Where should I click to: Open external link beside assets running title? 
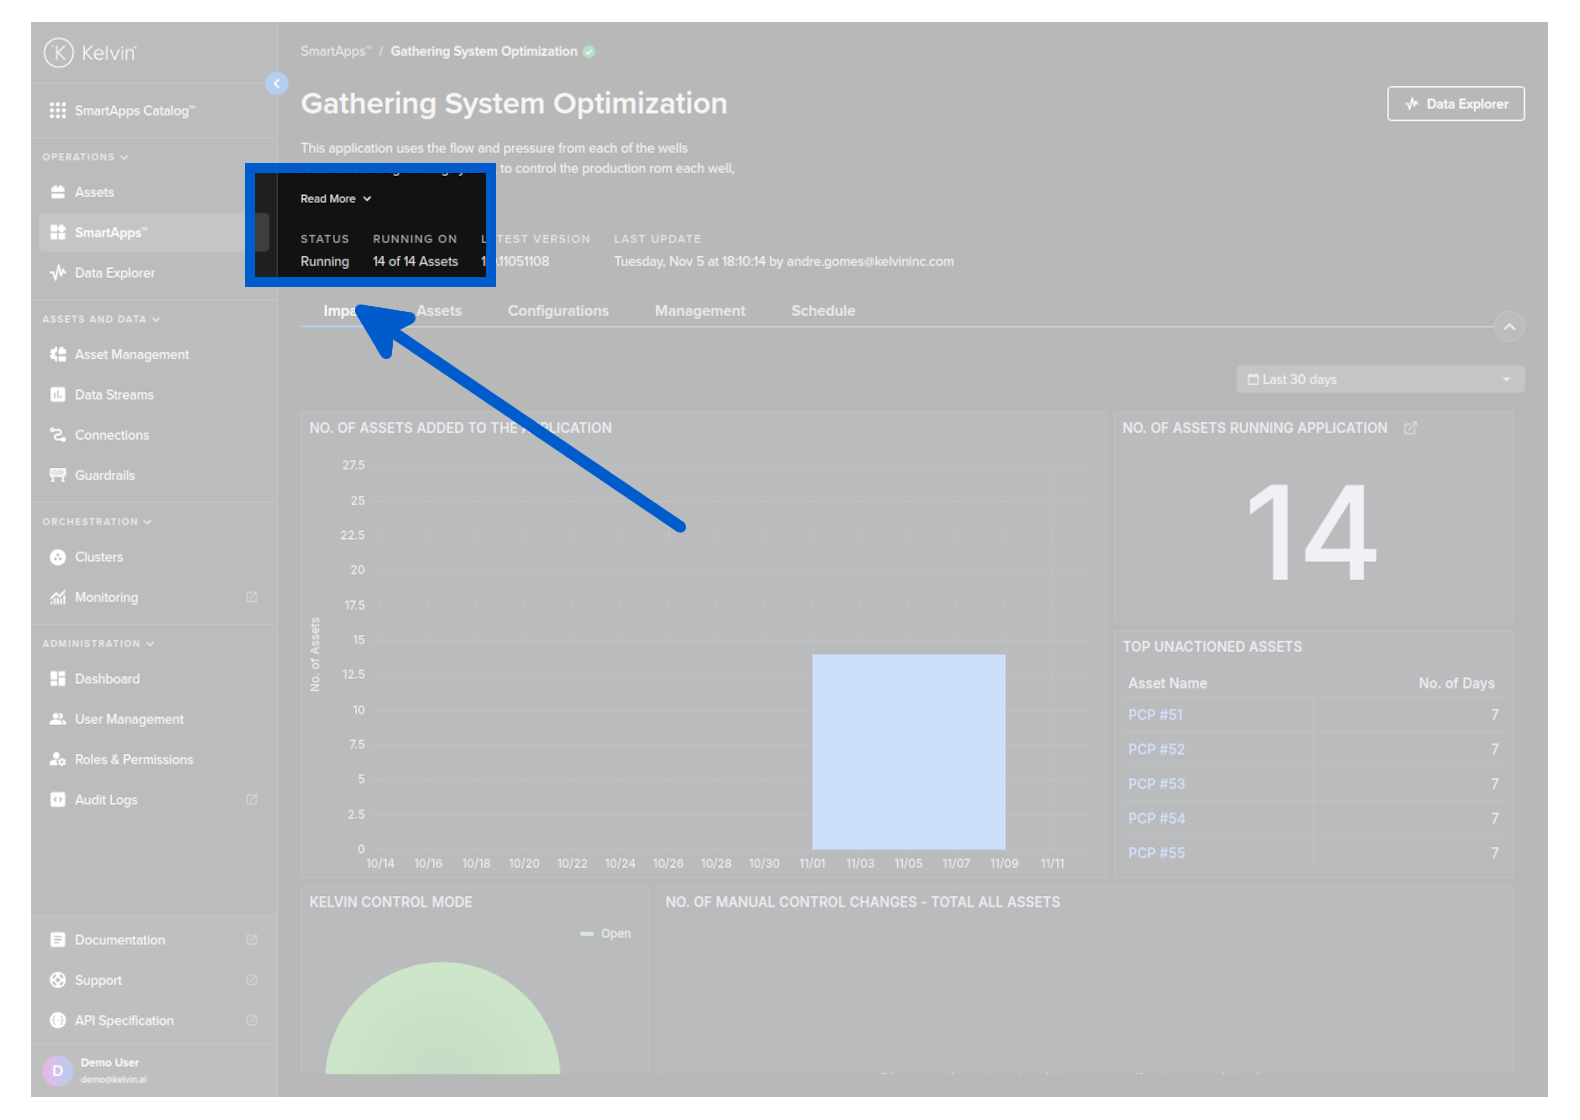point(1410,428)
